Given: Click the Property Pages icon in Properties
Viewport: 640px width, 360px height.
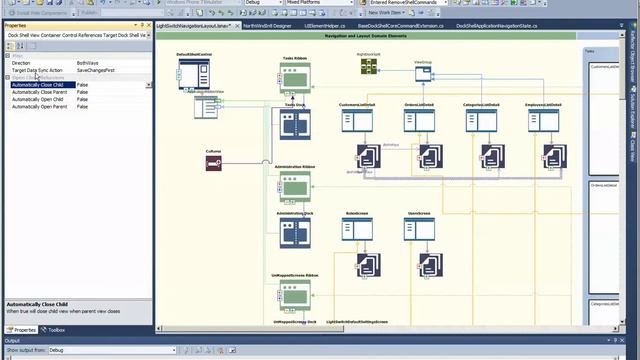Looking at the screenshot, I should pos(33,46).
